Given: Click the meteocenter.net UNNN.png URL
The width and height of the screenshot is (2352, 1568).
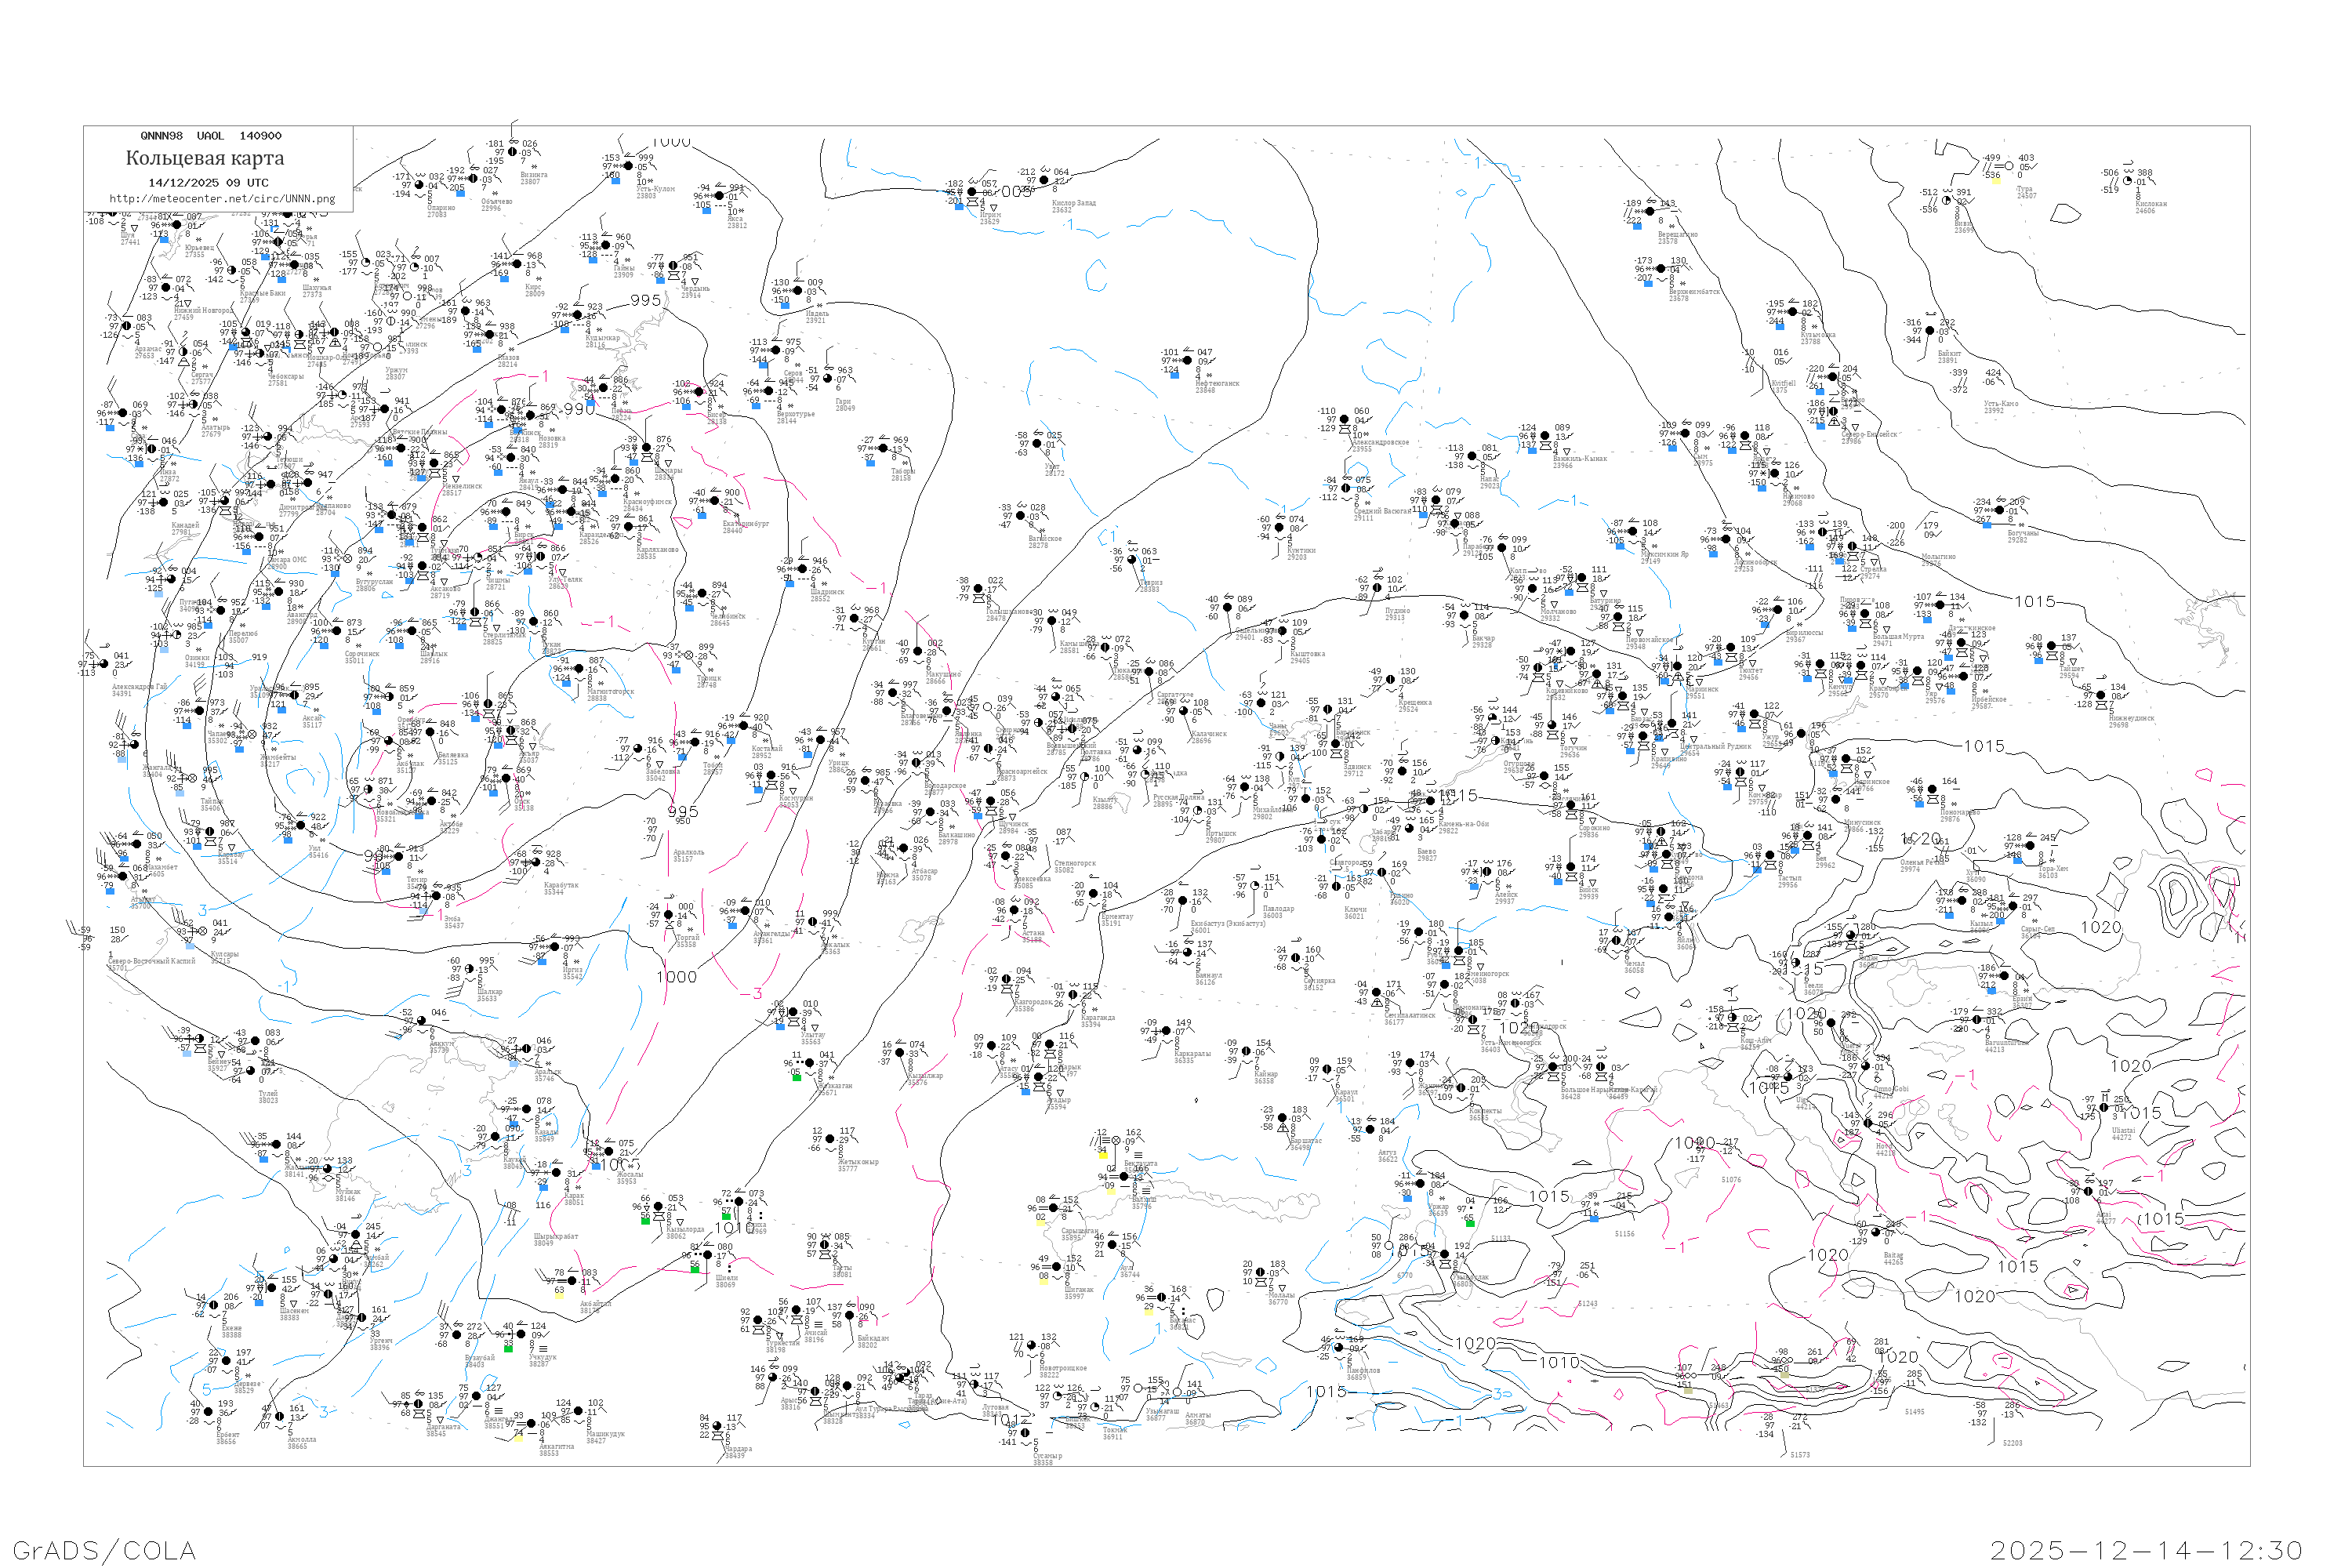Looking at the screenshot, I should pos(222,199).
